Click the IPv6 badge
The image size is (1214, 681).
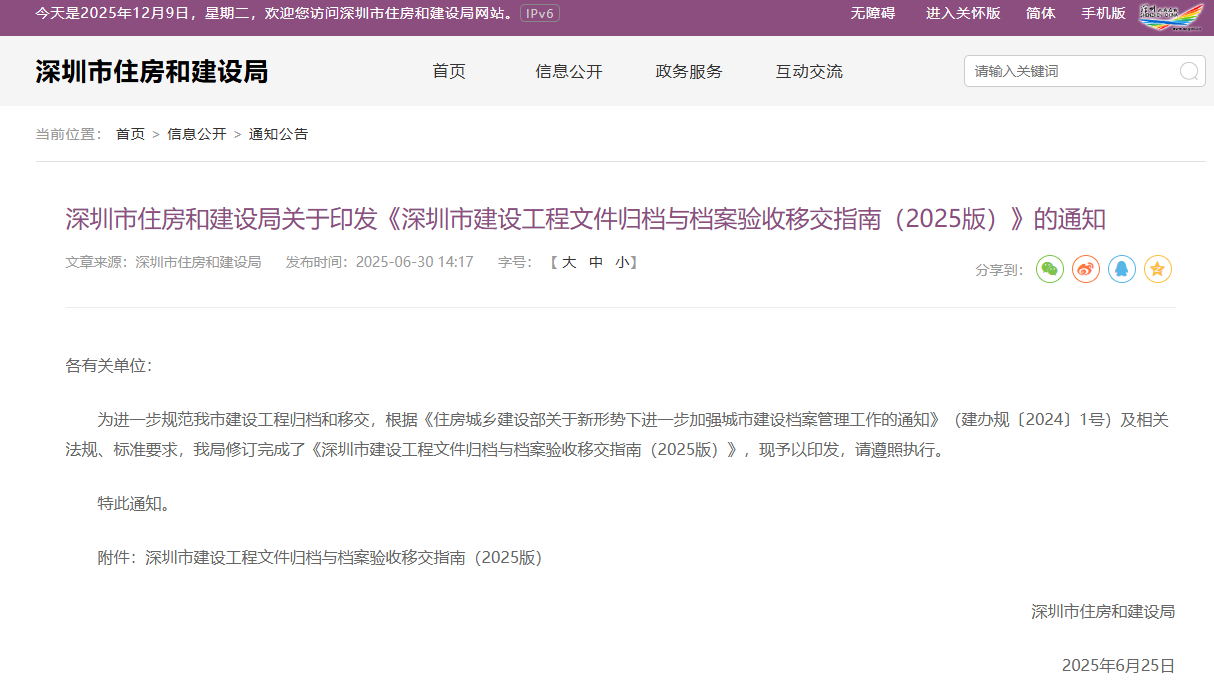[539, 13]
